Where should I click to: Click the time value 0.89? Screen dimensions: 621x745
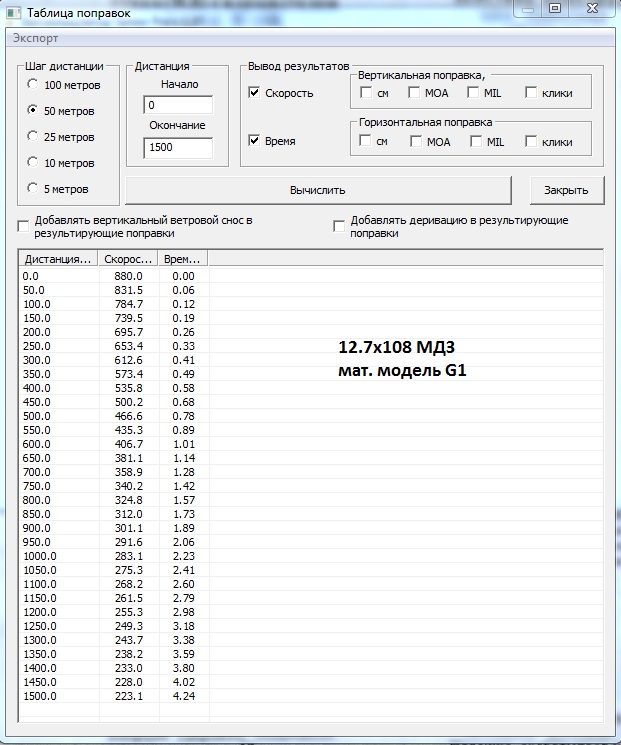click(183, 430)
